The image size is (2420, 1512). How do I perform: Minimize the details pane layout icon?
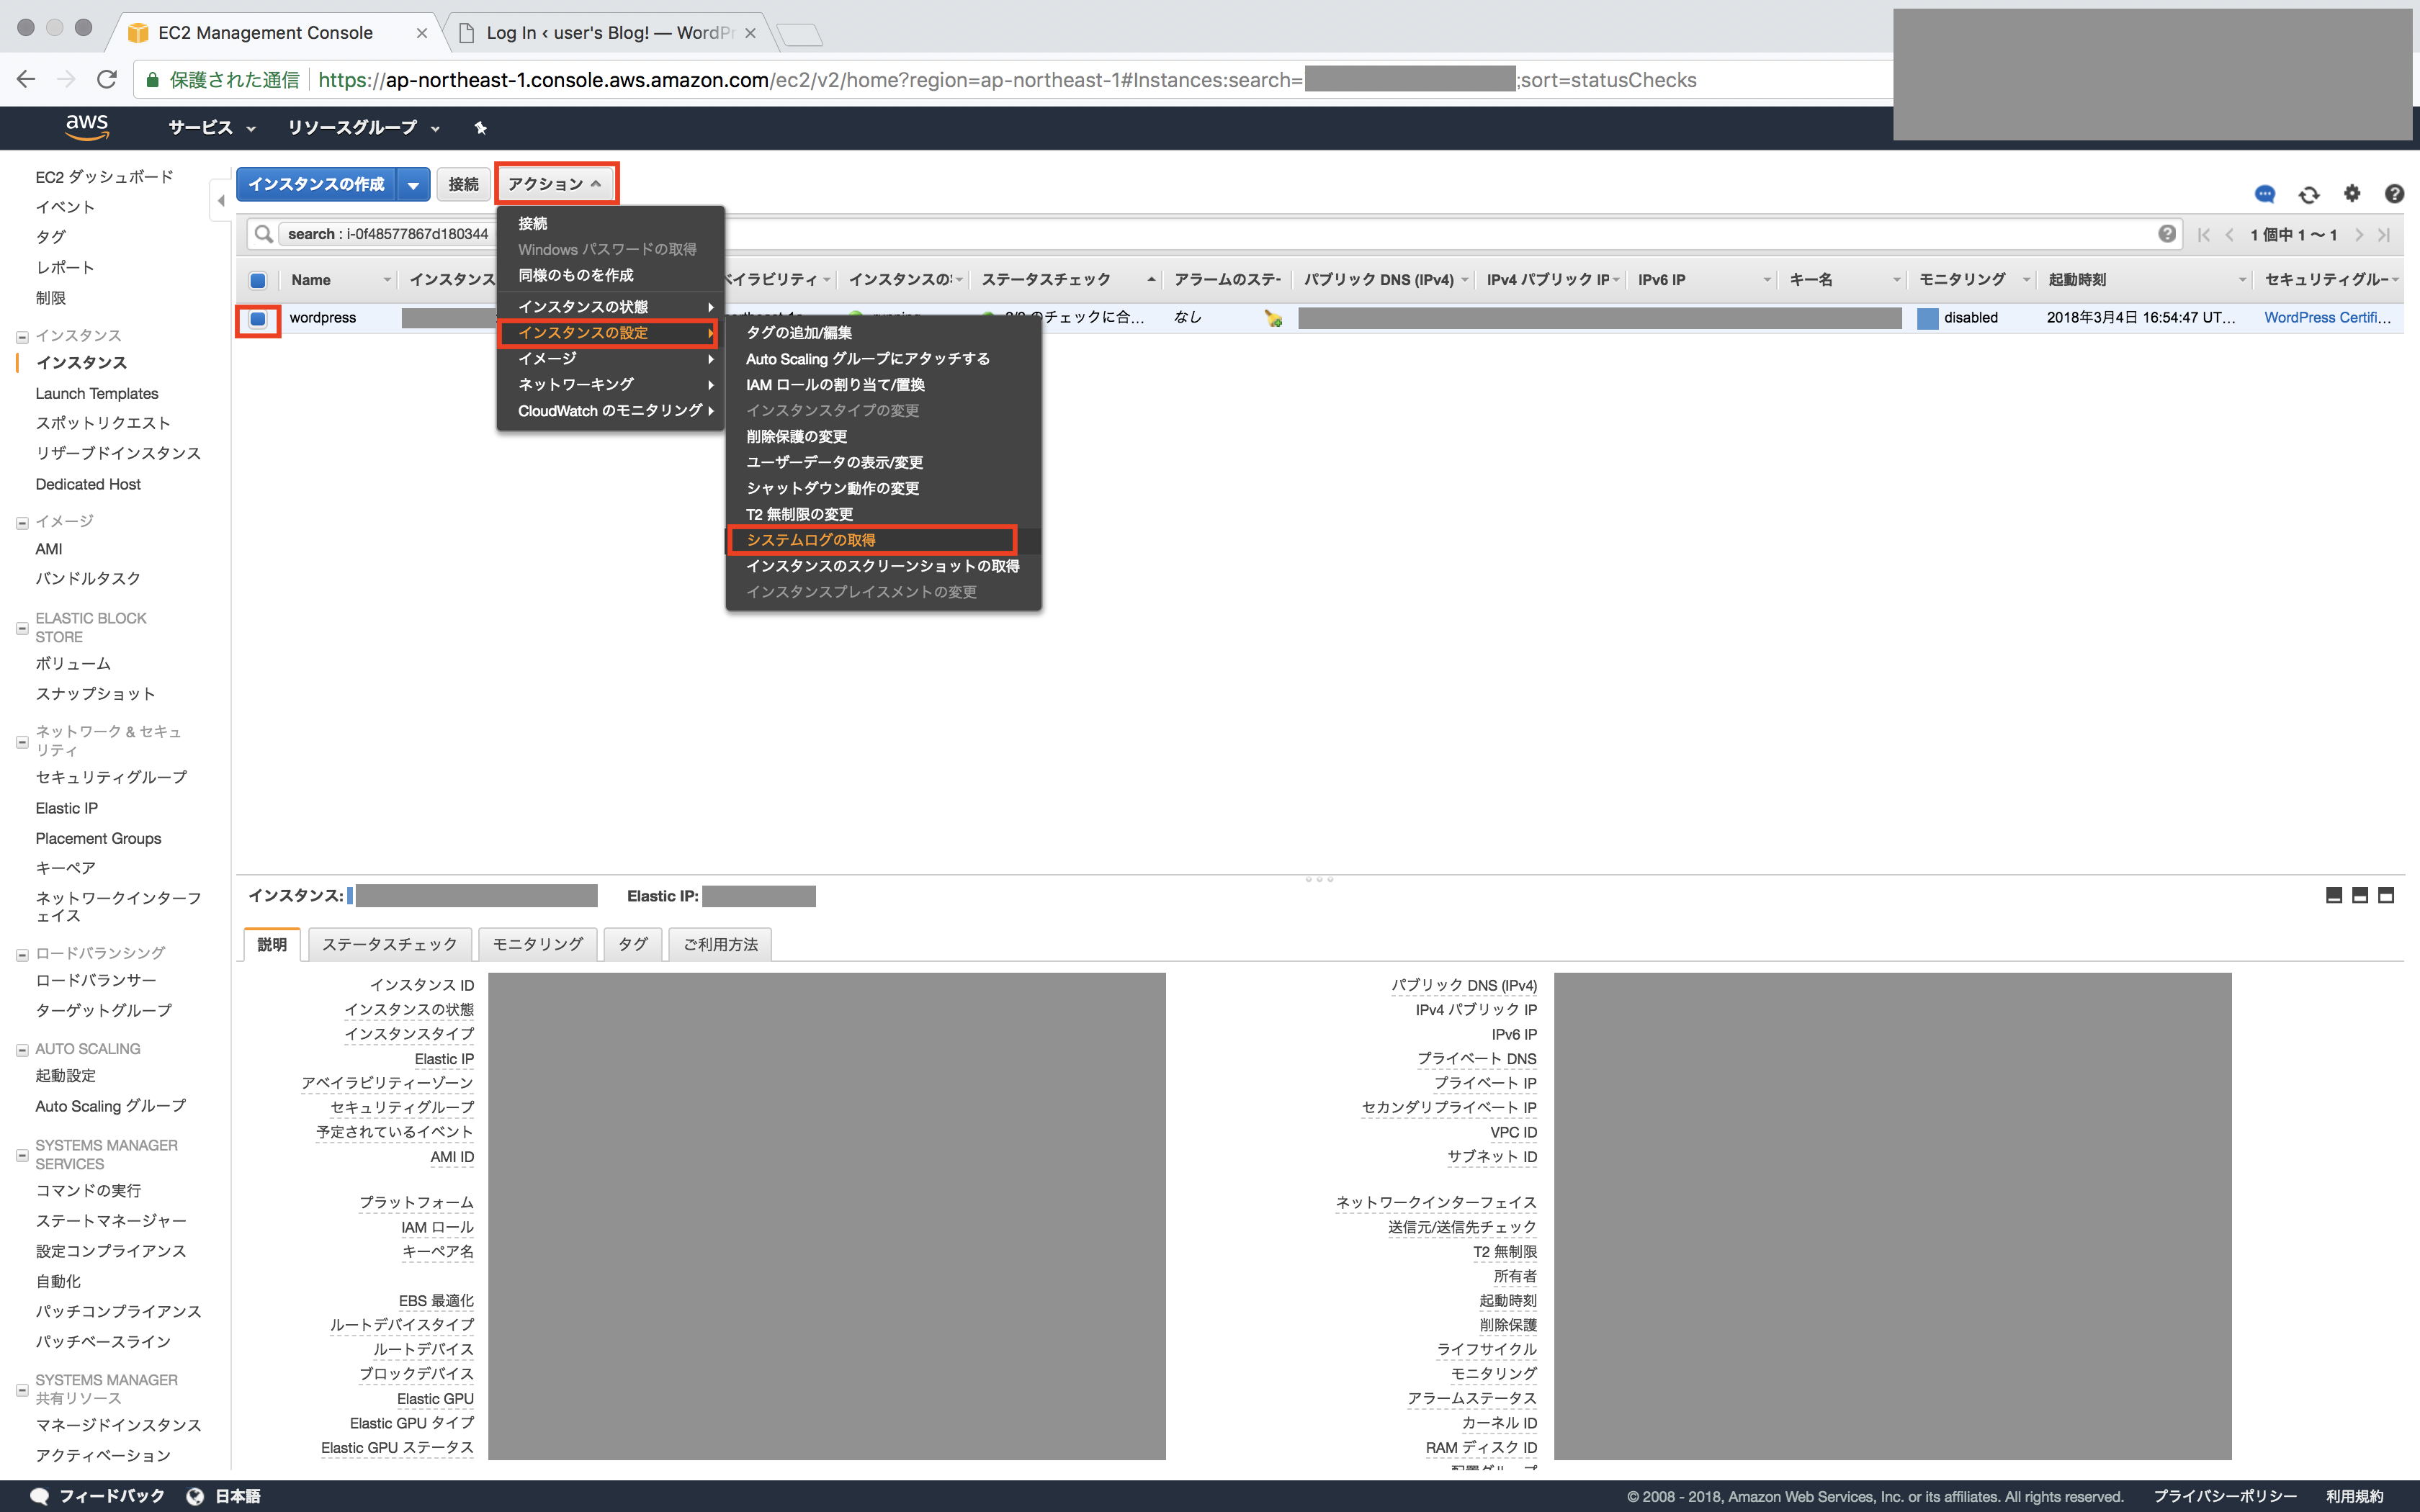2334,895
